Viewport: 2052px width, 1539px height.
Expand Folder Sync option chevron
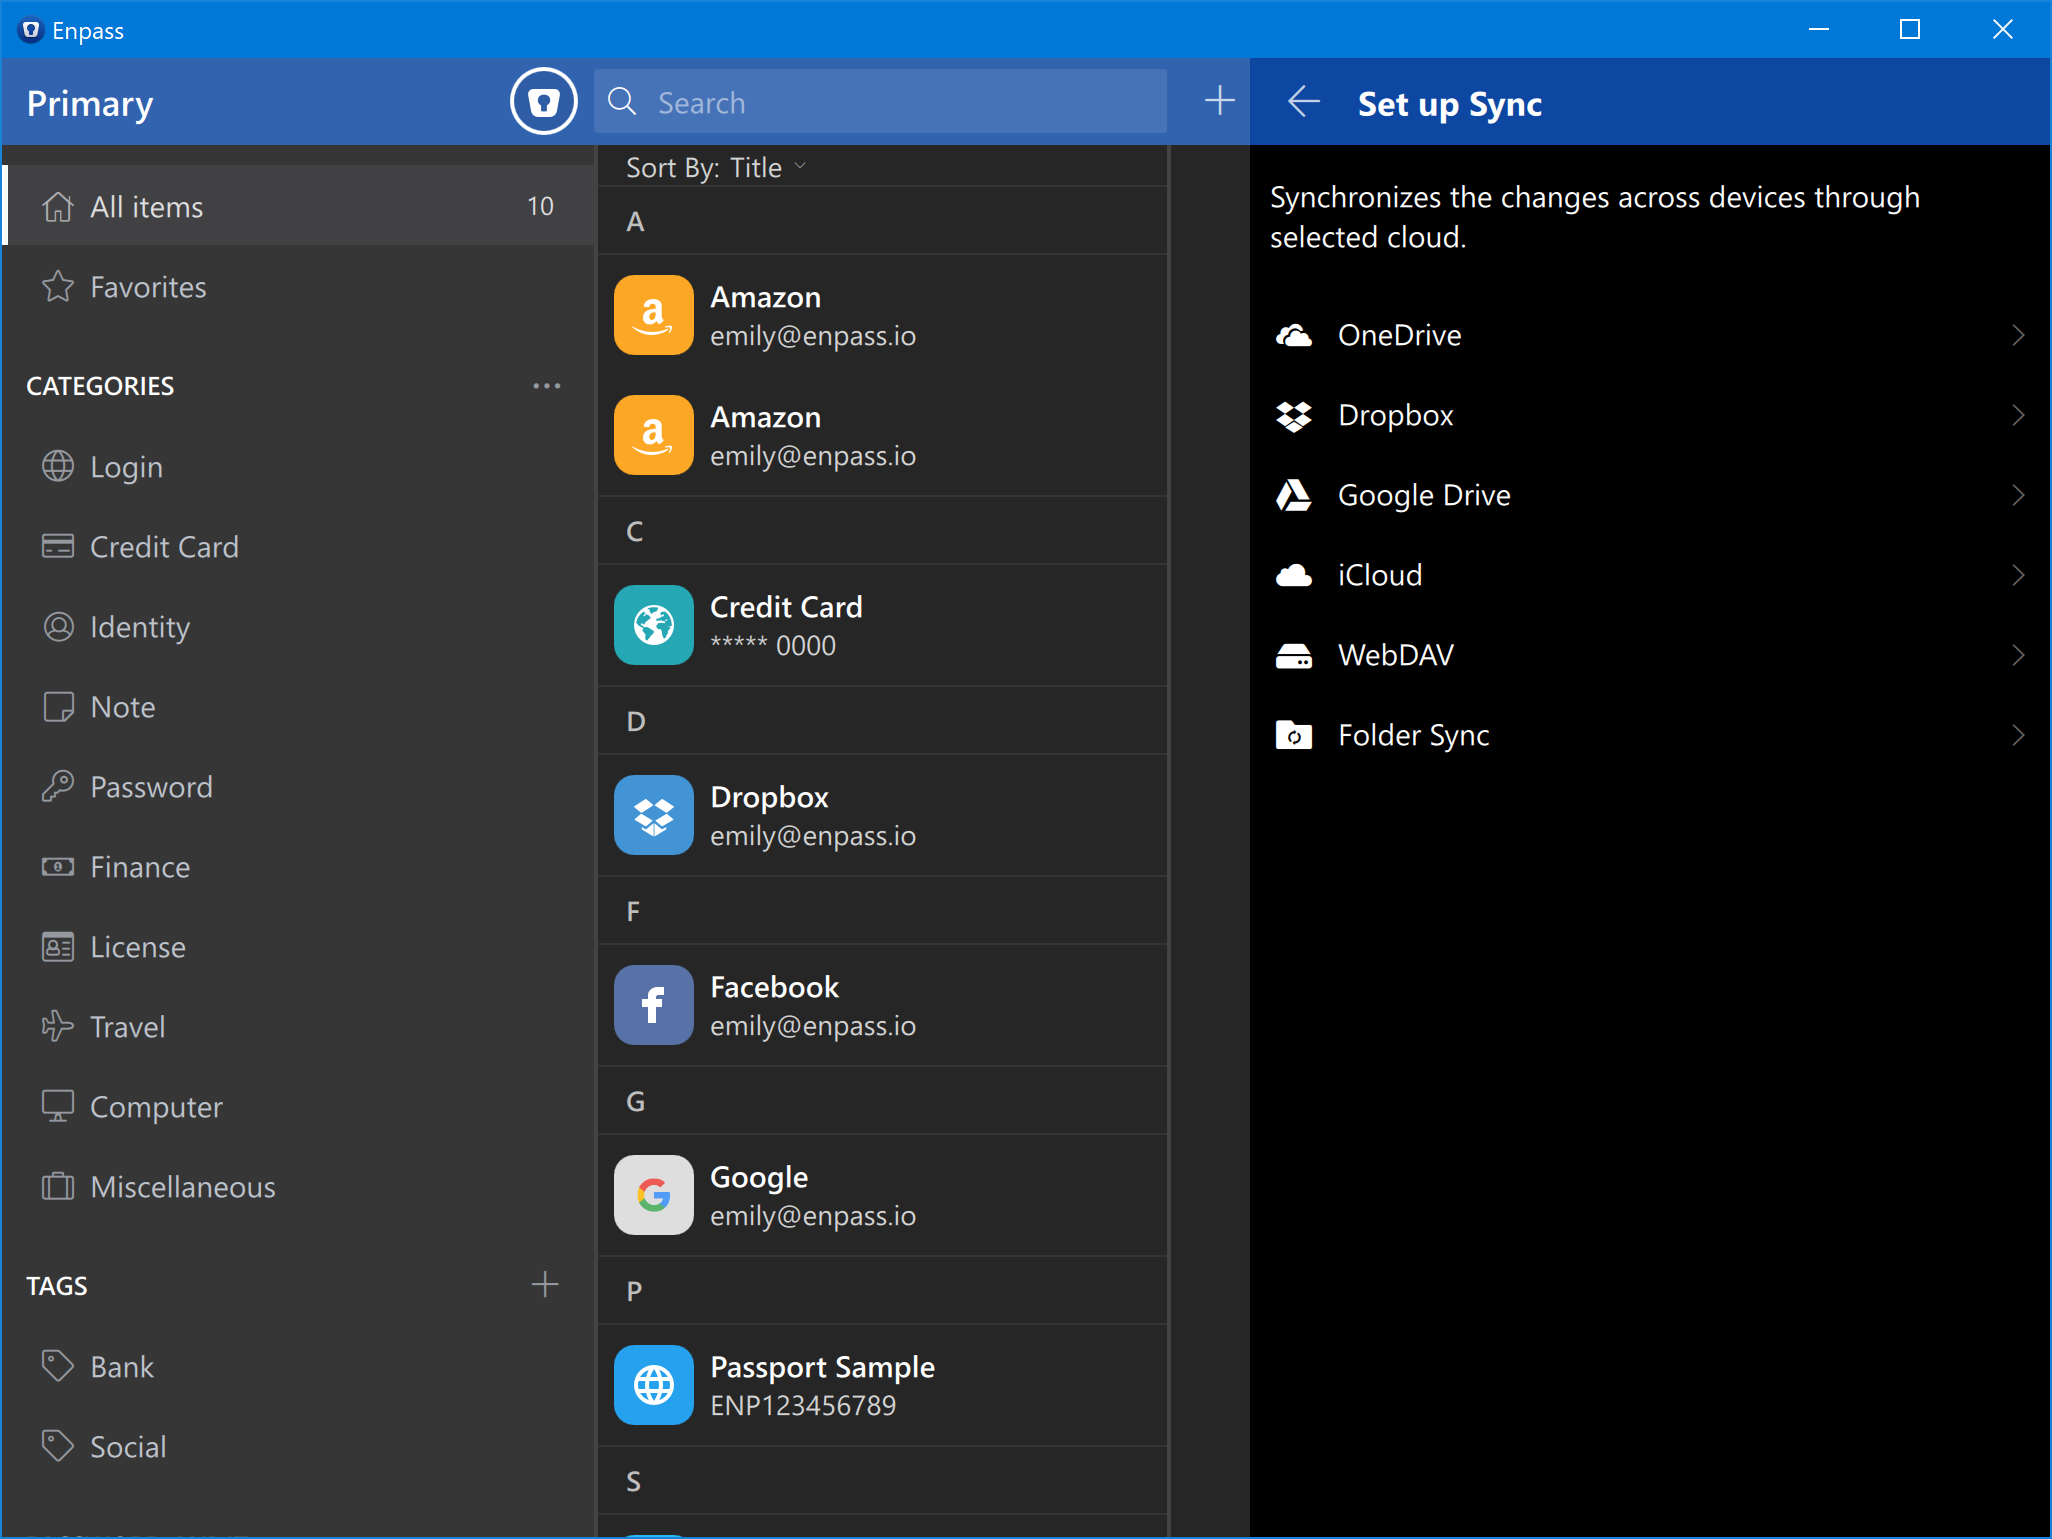click(2017, 735)
